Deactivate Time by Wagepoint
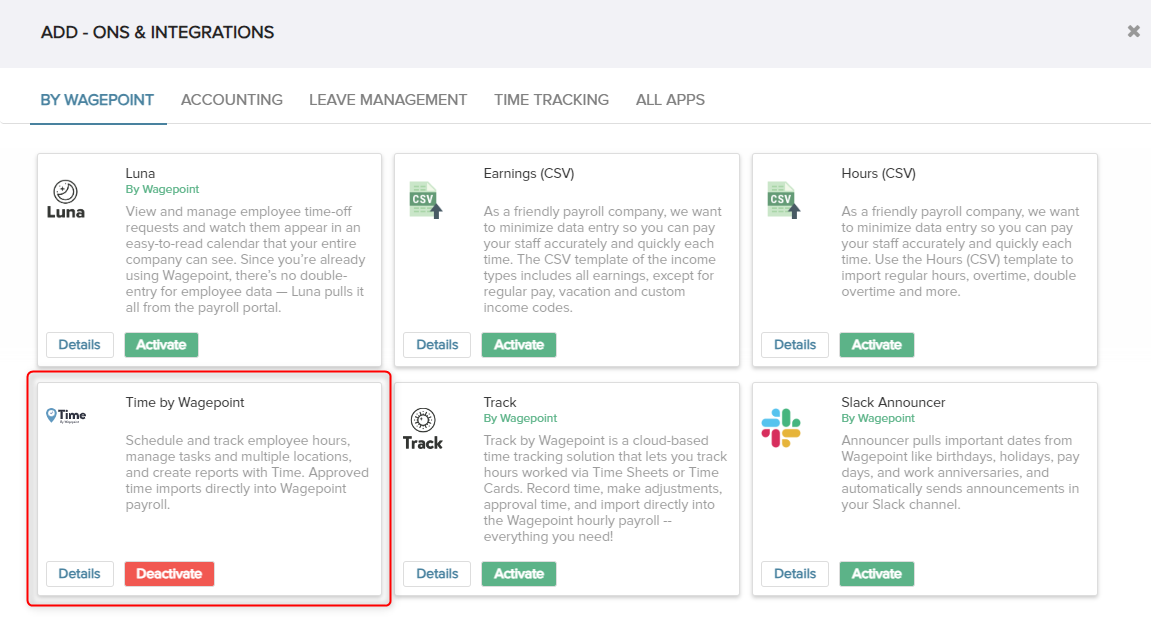Image resolution: width=1151 pixels, height=622 pixels. click(x=169, y=573)
